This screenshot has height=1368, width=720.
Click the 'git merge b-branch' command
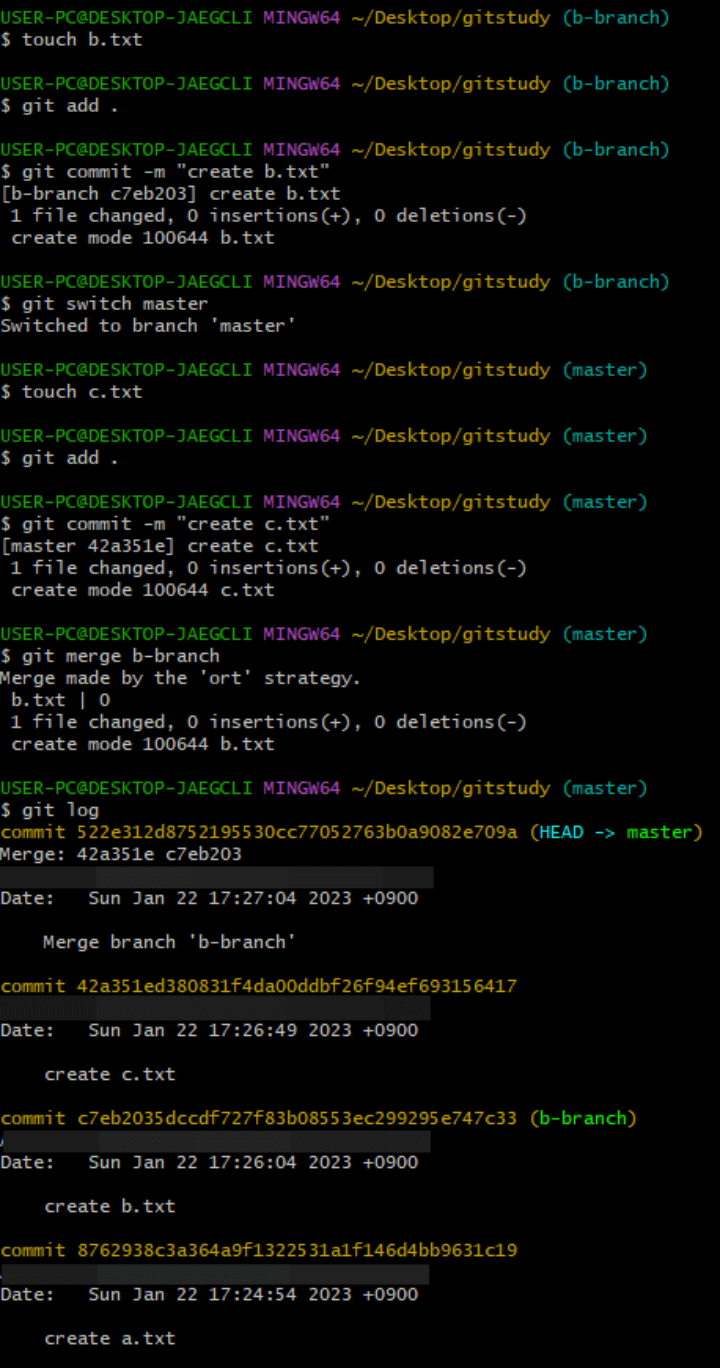tap(110, 656)
